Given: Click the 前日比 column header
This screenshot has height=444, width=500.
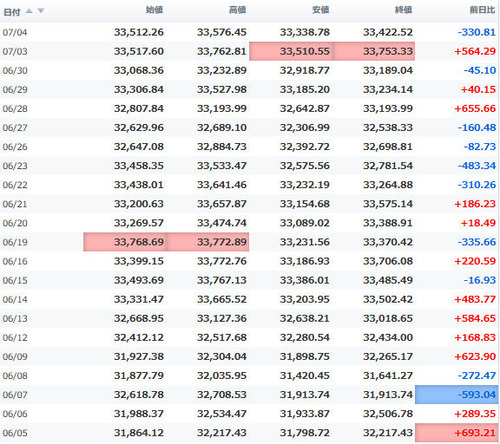Looking at the screenshot, I should tap(482, 10).
